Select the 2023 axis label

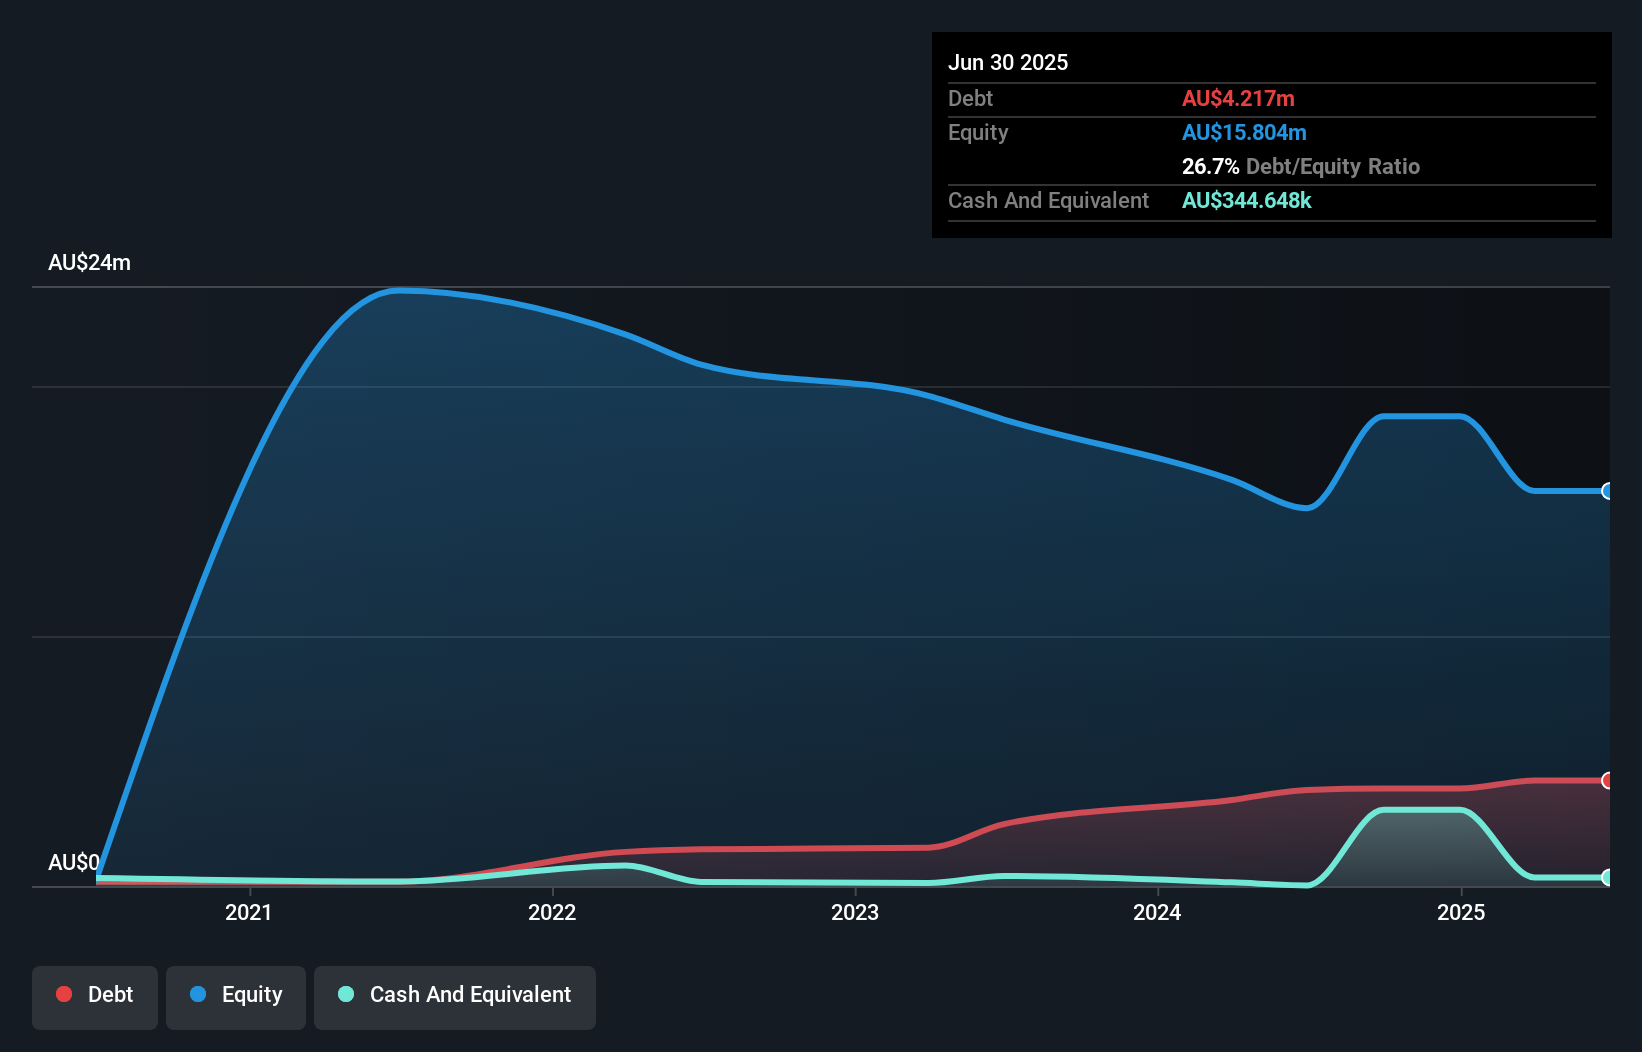[856, 912]
